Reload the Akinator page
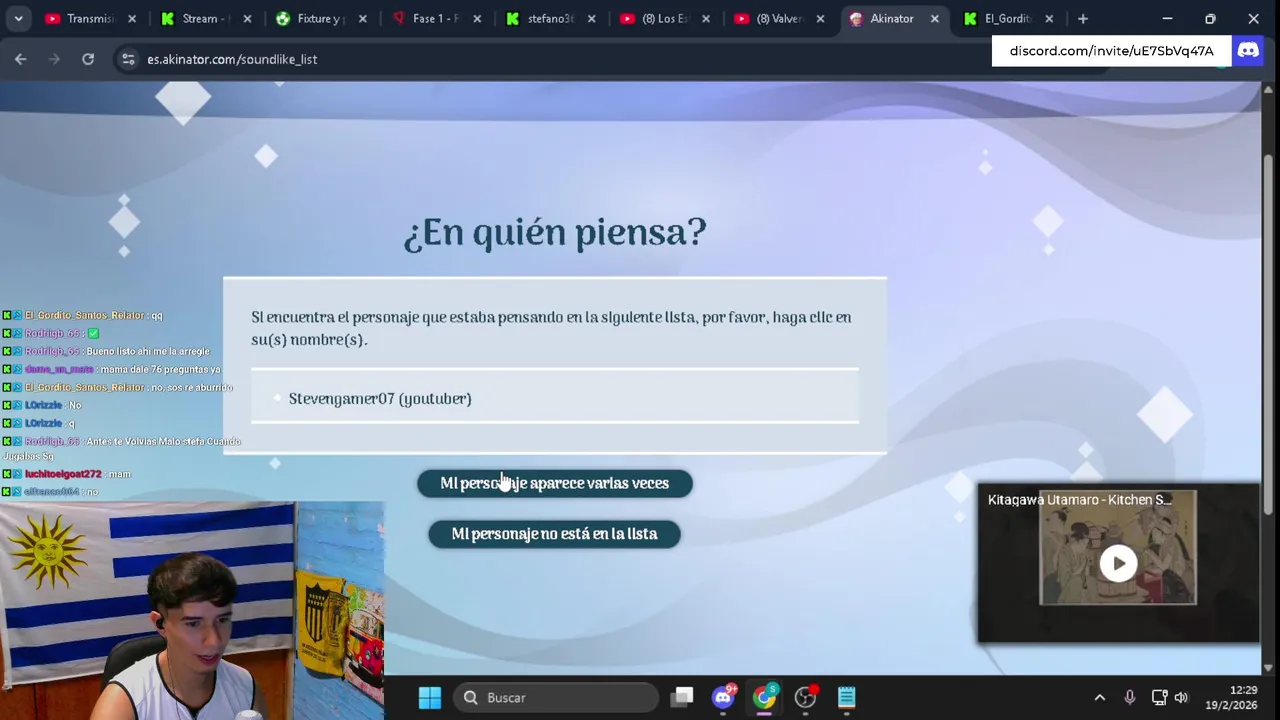 (x=88, y=59)
